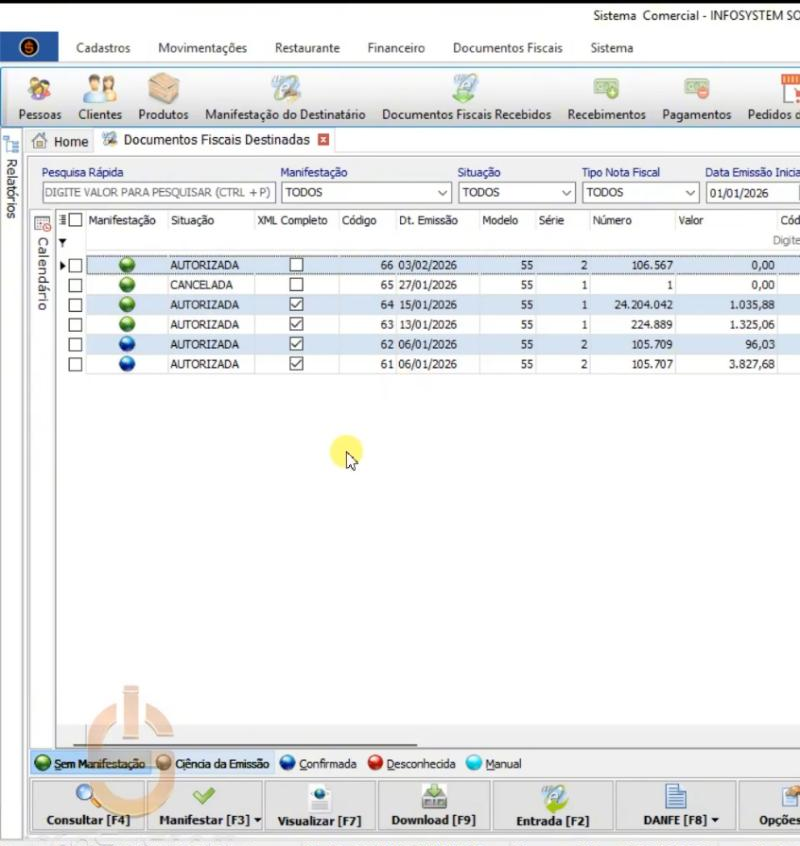Viewport: 800px width, 846px height.
Task: Focus the Pesquisa Rápida search field
Action: click(x=159, y=193)
